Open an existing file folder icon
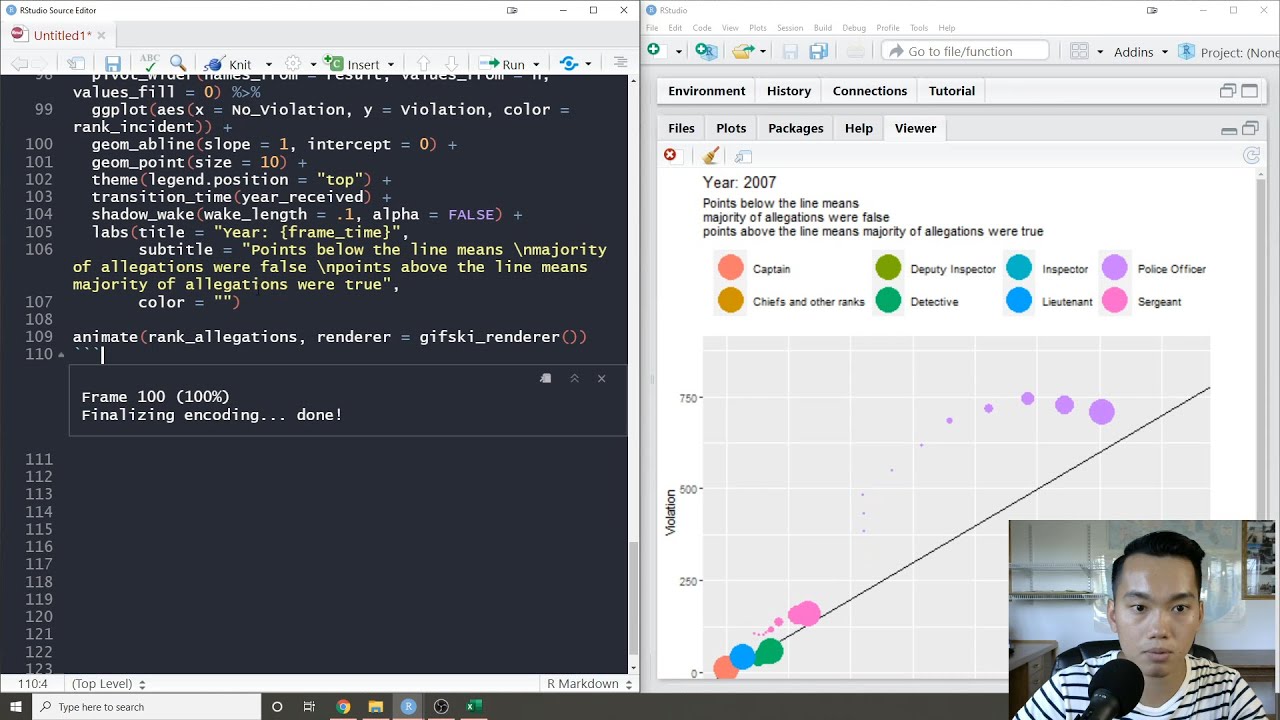Screen dimensions: 1280x720 coord(742,51)
